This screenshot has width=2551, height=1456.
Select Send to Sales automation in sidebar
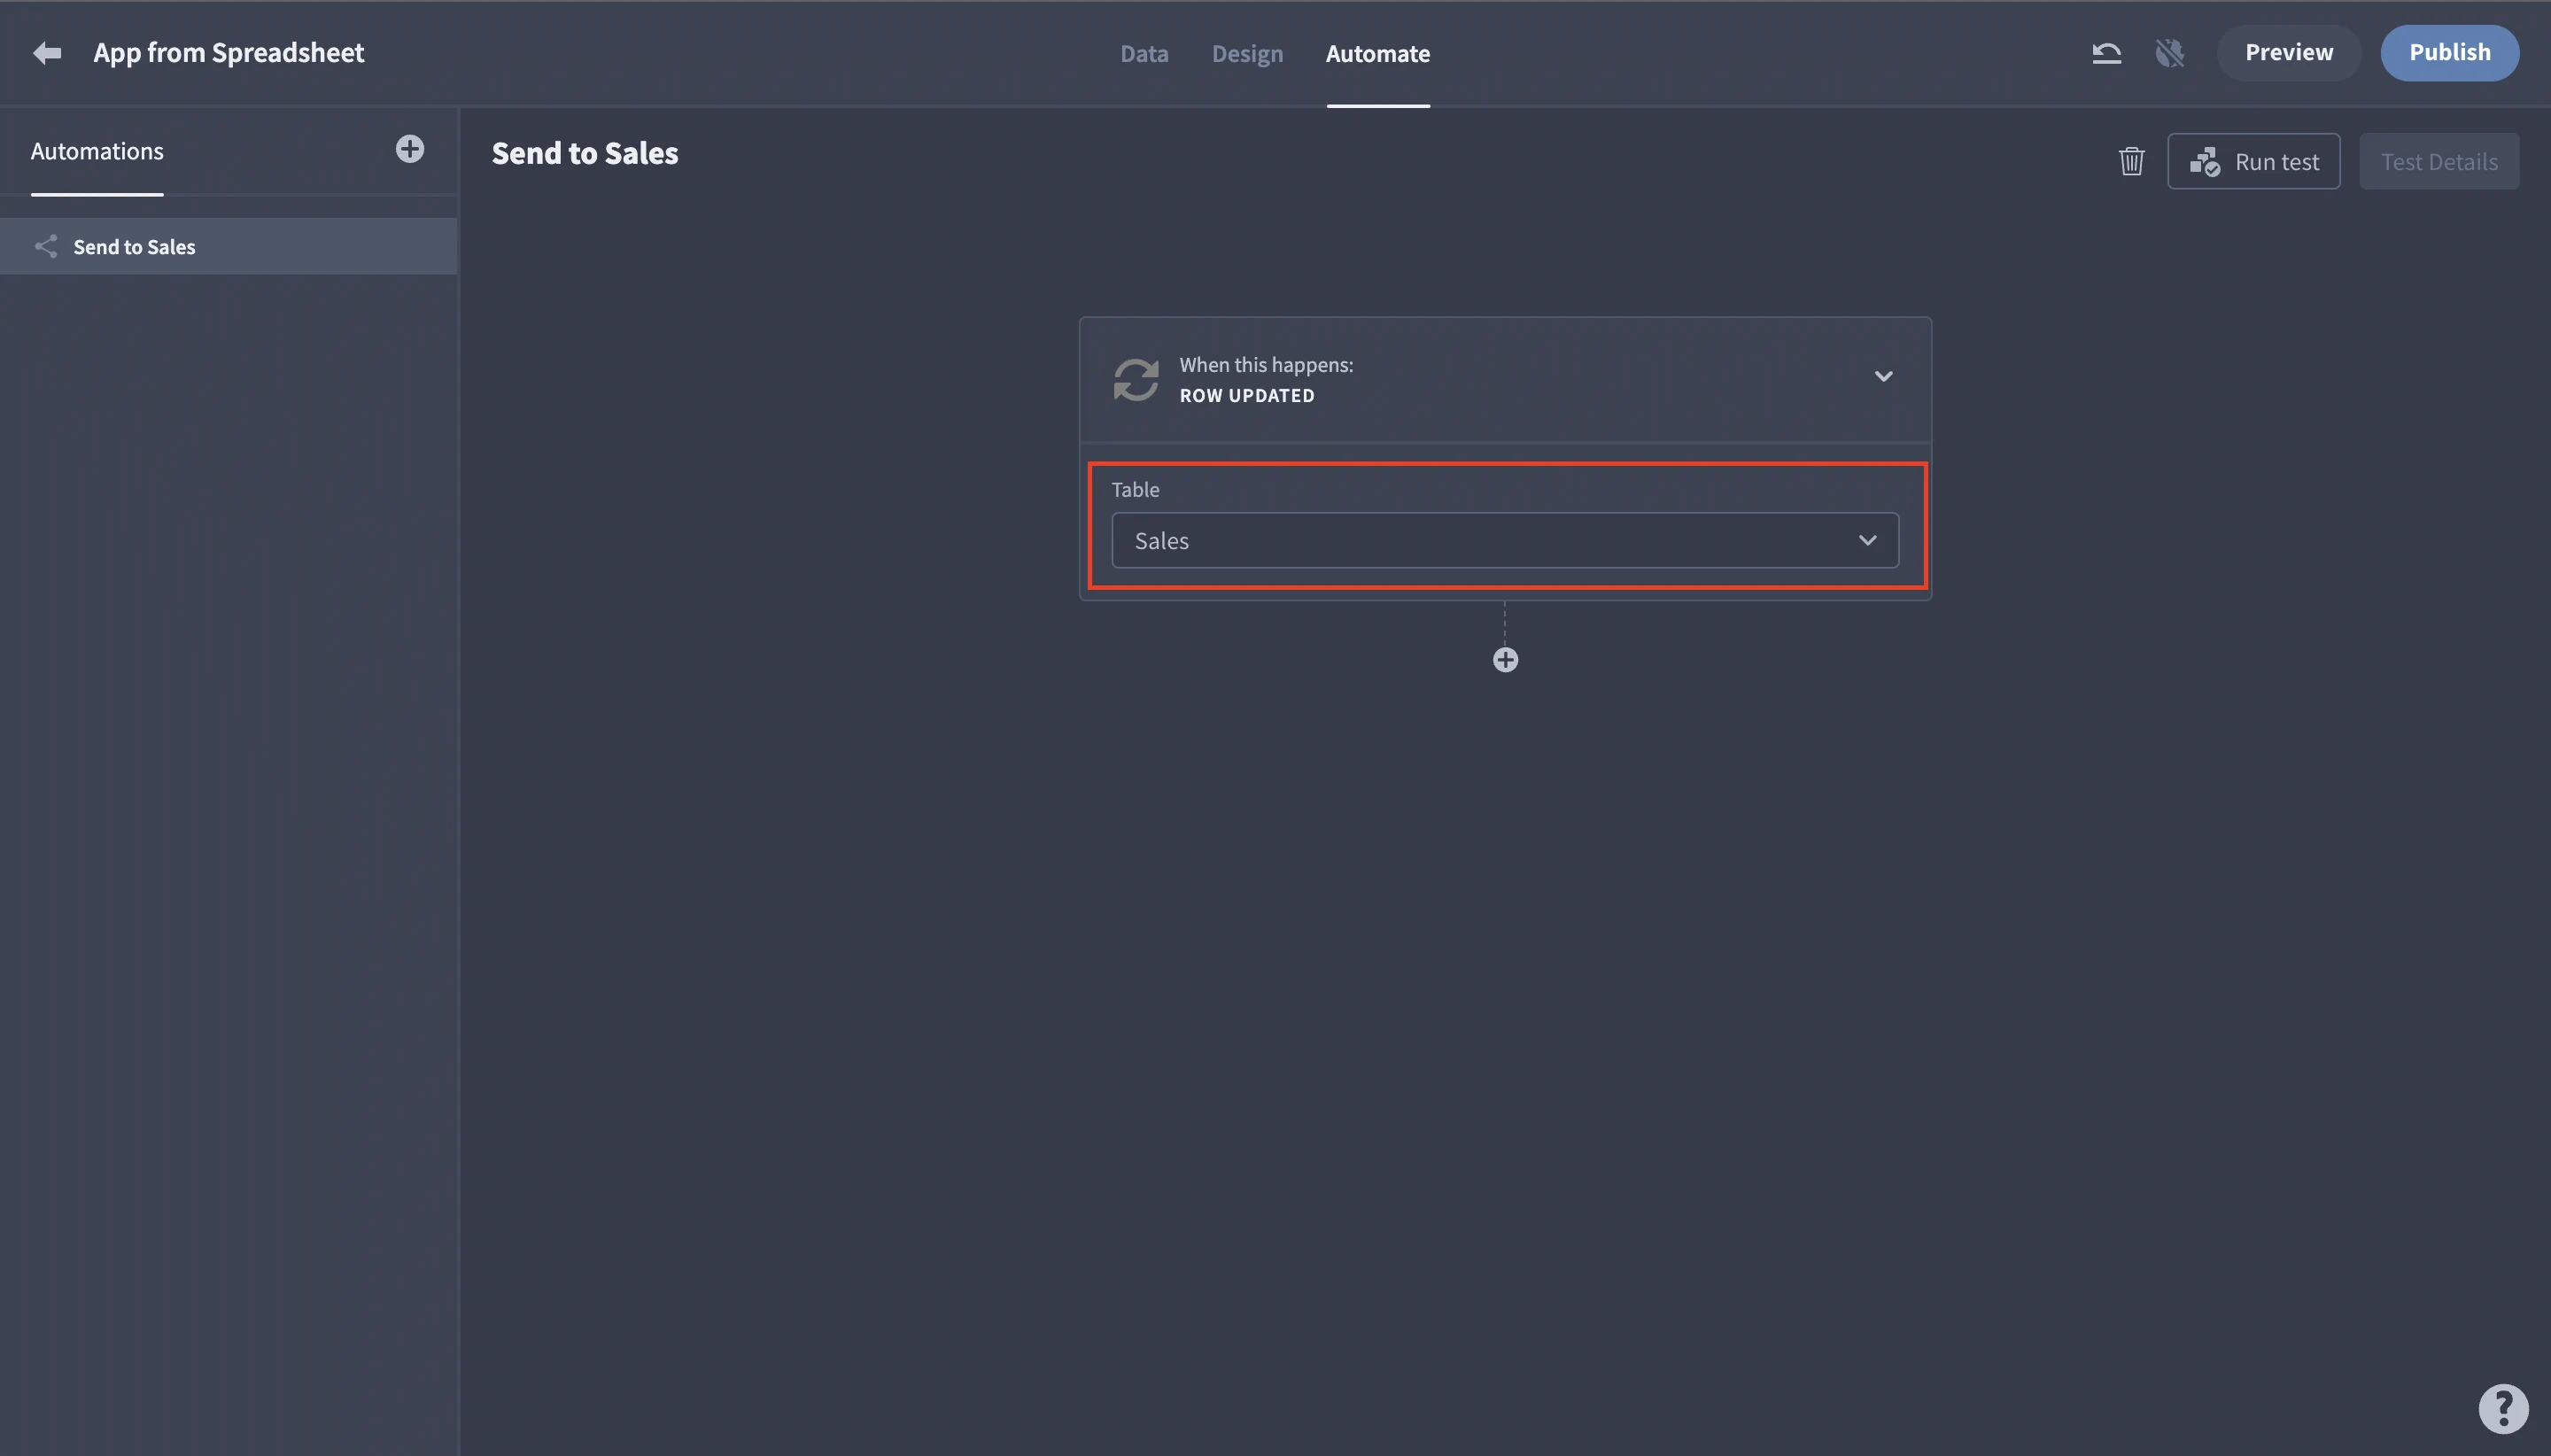[x=229, y=247]
